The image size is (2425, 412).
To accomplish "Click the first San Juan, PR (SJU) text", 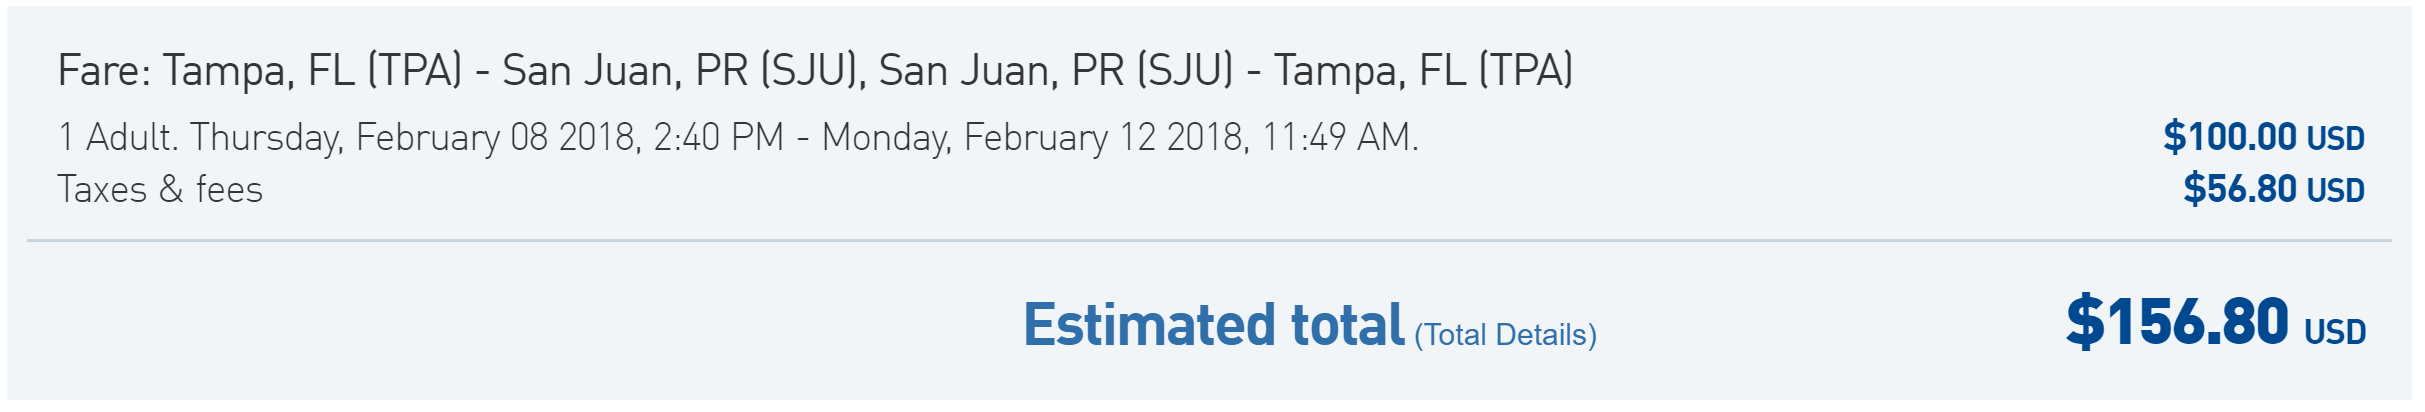I will [684, 71].
